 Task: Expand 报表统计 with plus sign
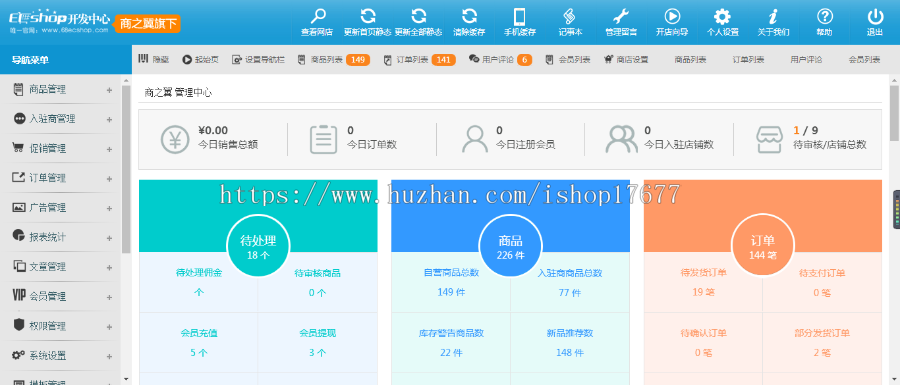pos(109,238)
